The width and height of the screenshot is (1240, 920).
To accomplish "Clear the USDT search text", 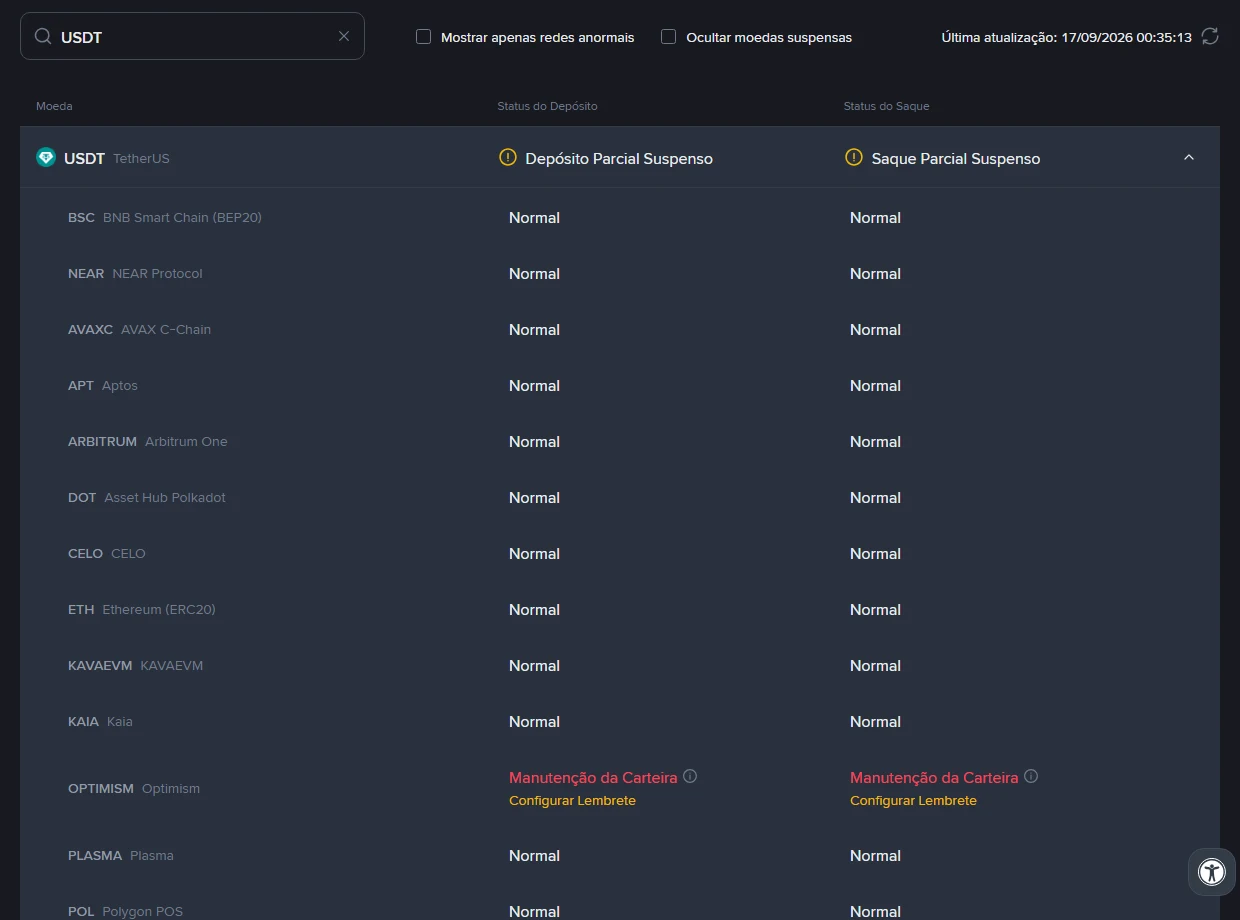I will pos(344,36).
